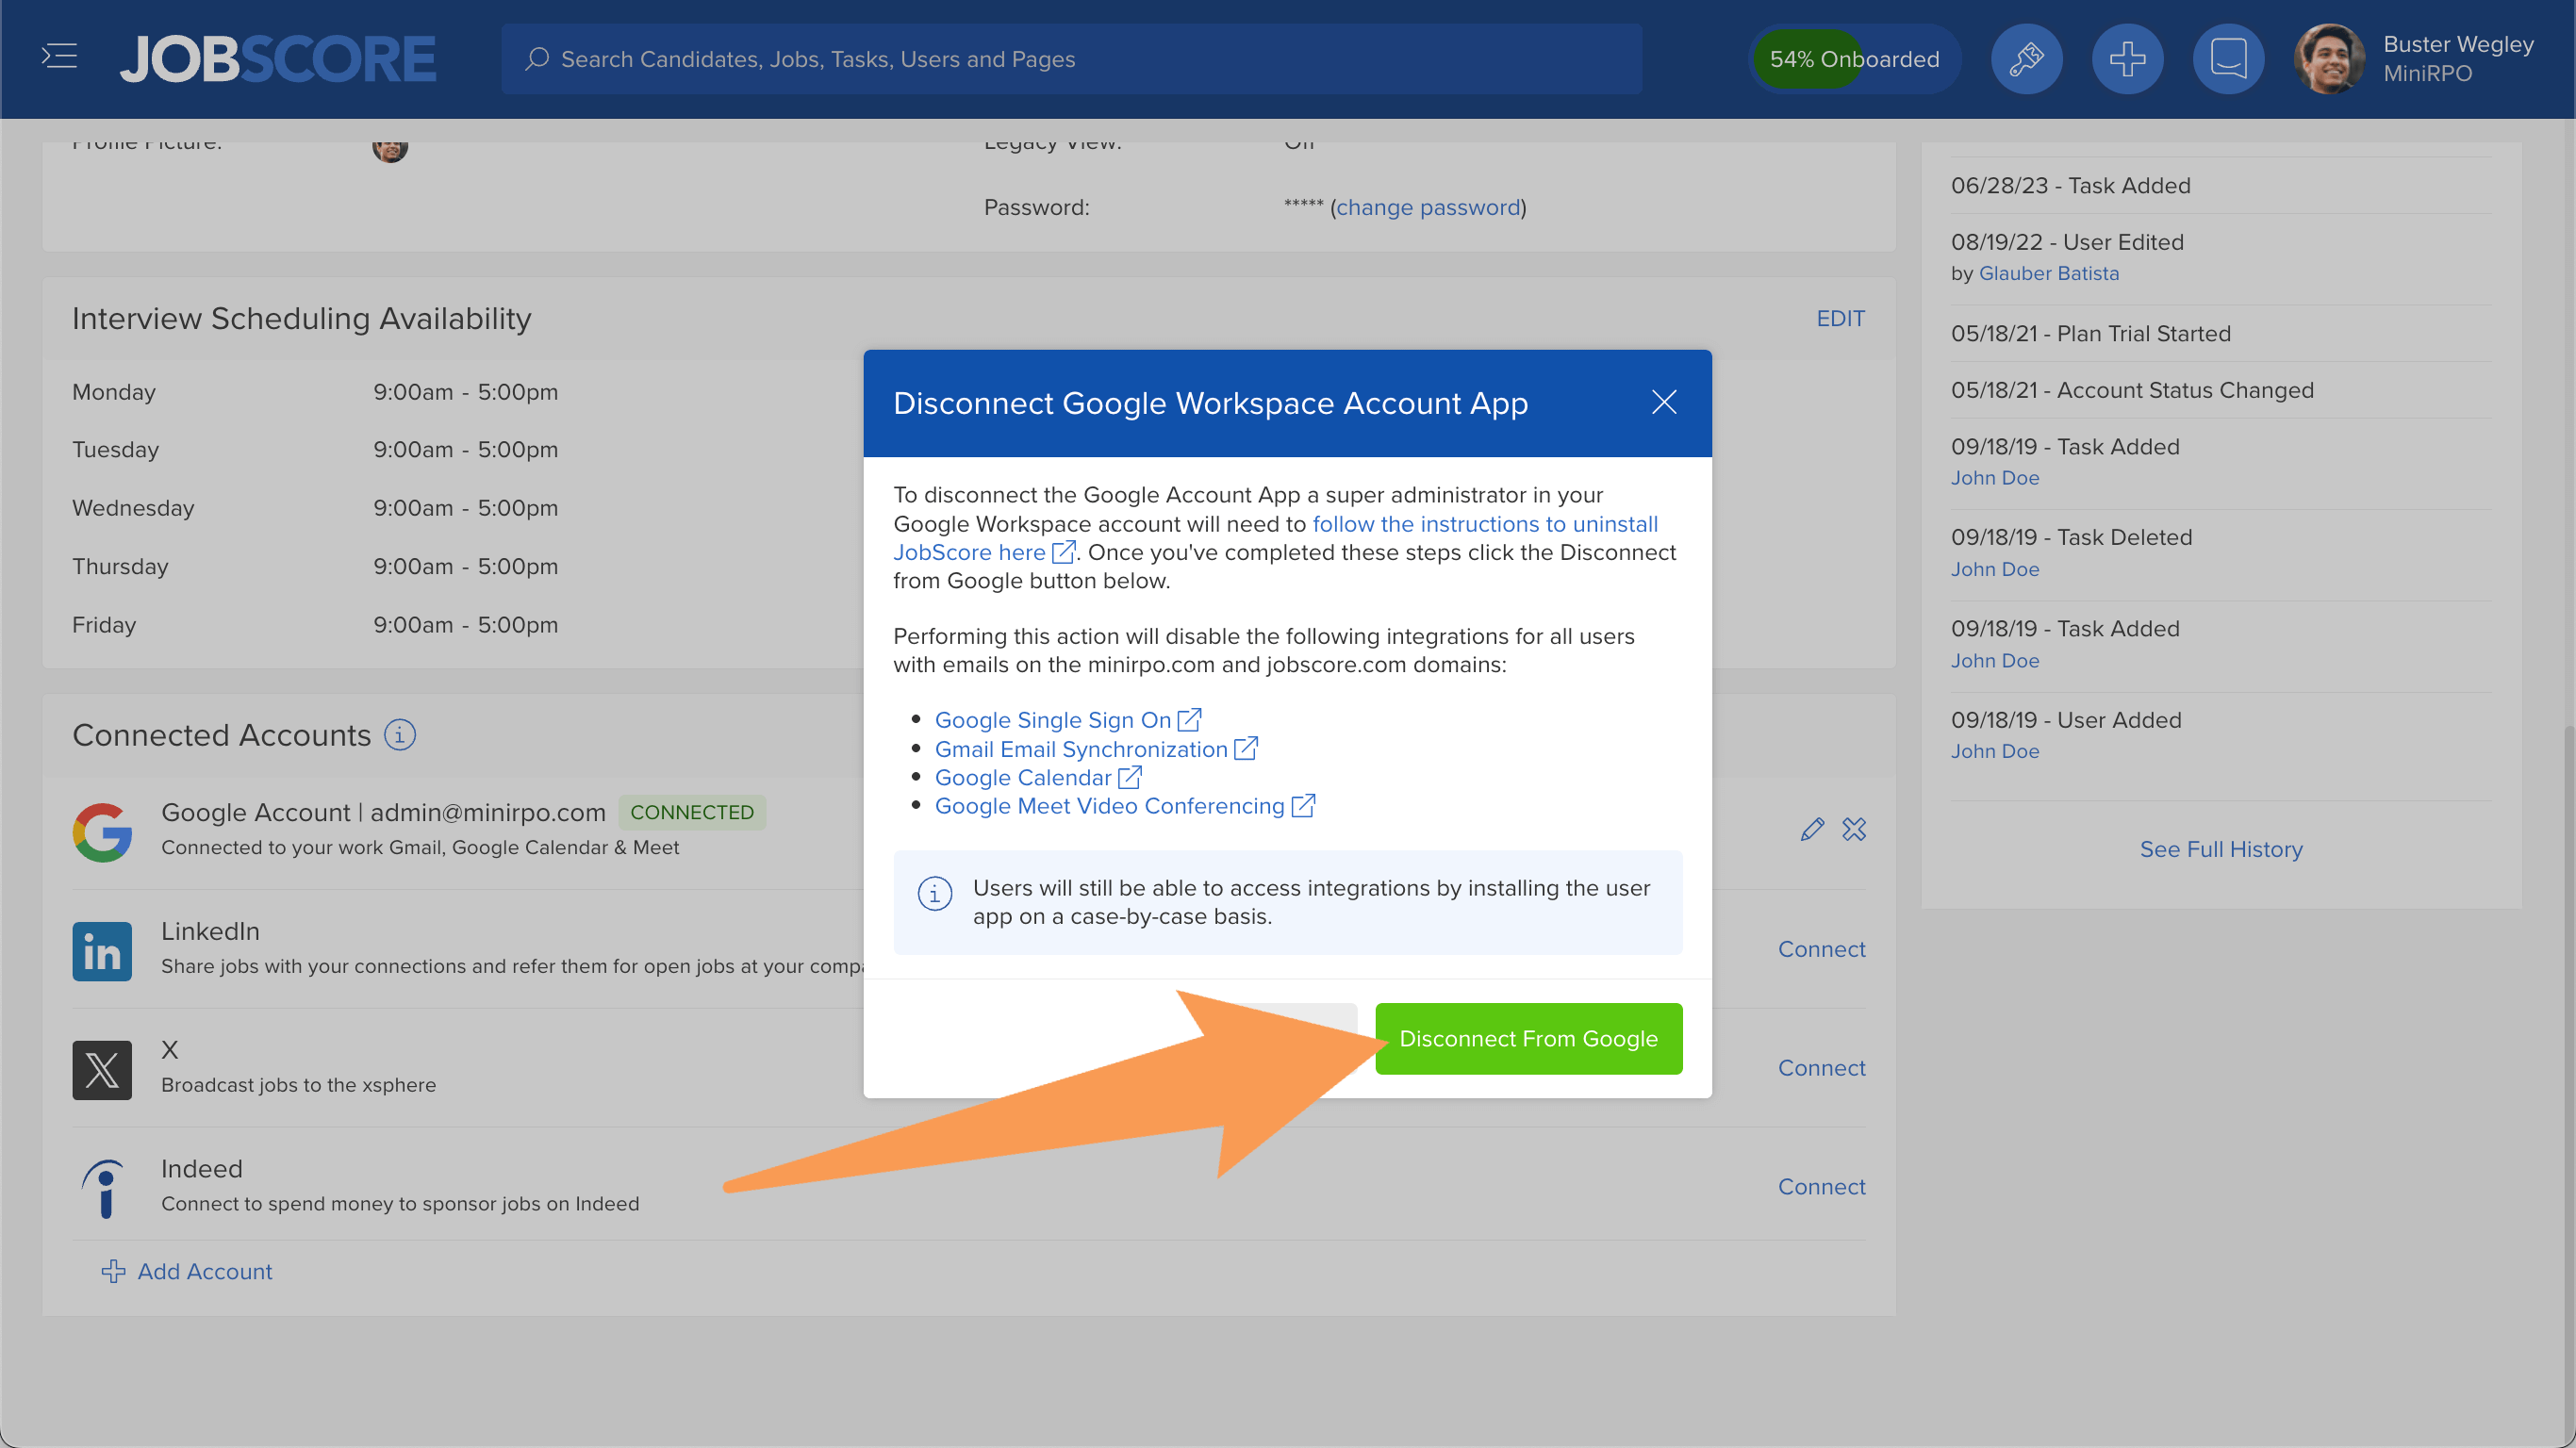The width and height of the screenshot is (2576, 1448).
Task: Open See Full History link
Action: [x=2221, y=849]
